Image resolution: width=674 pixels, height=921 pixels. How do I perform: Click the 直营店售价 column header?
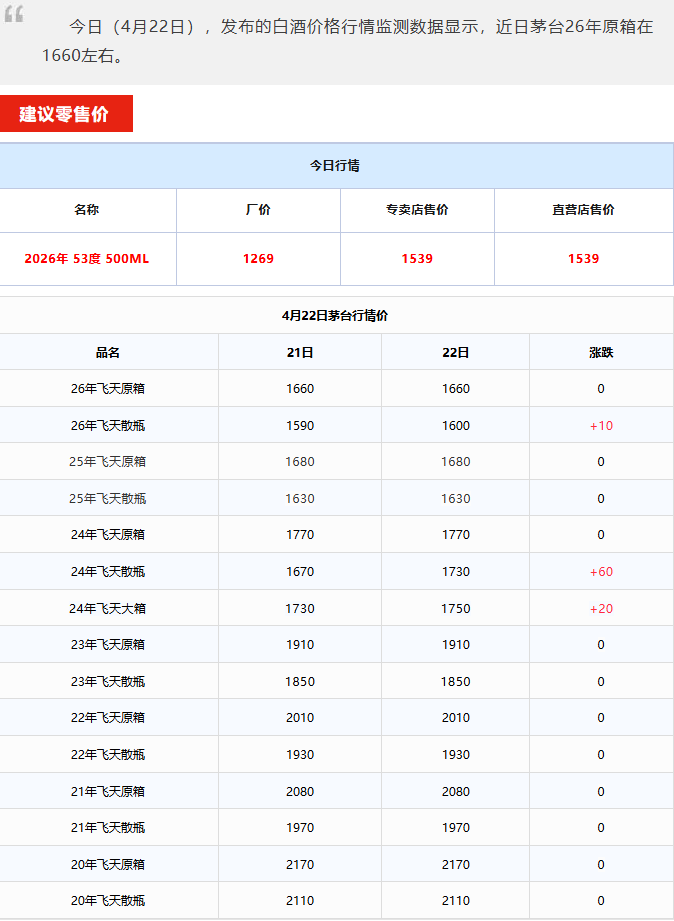(583, 210)
